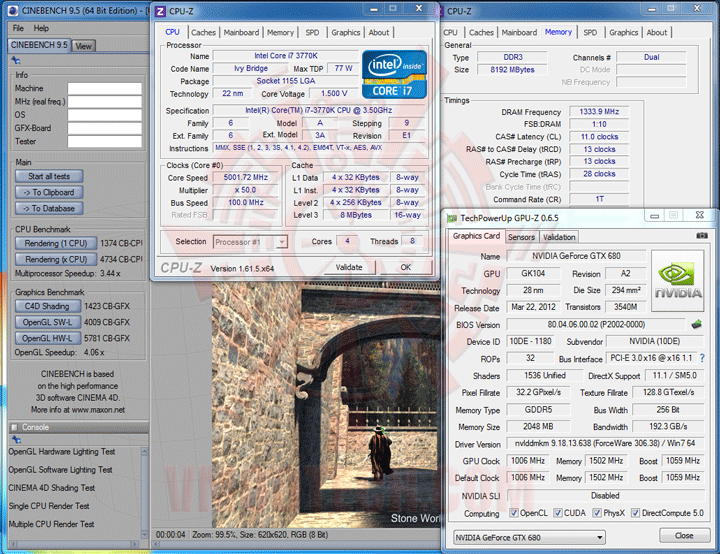Image resolution: width=720 pixels, height=554 pixels.
Task: Click the GPU-Z screenshot camera icon
Action: click(702, 235)
